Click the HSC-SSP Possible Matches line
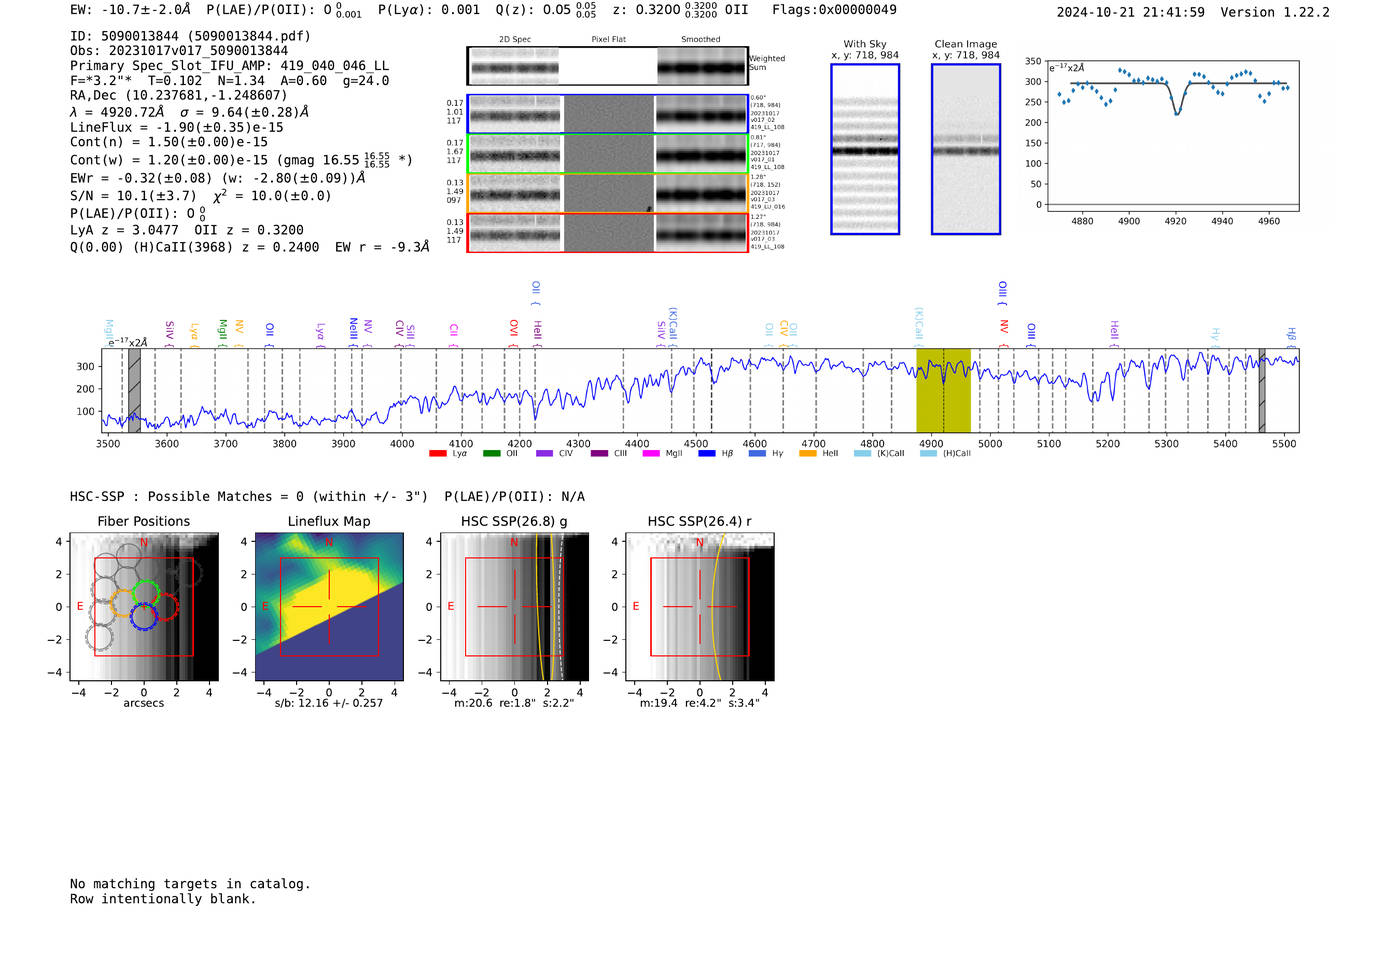Image resolution: width=1400 pixels, height=953 pixels. 327,497
